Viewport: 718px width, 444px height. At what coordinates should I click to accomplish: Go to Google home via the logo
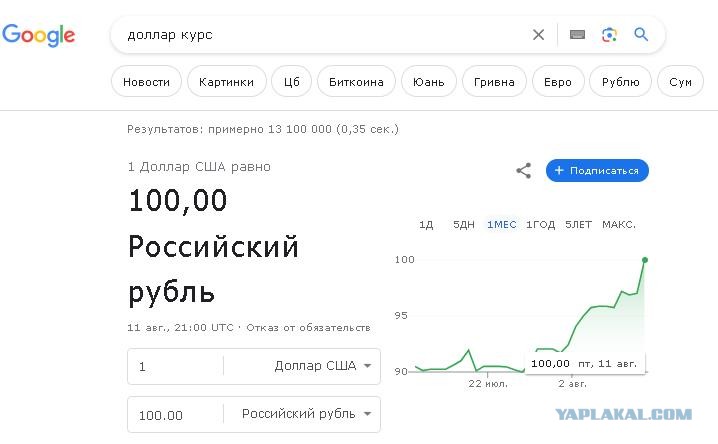click(38, 36)
